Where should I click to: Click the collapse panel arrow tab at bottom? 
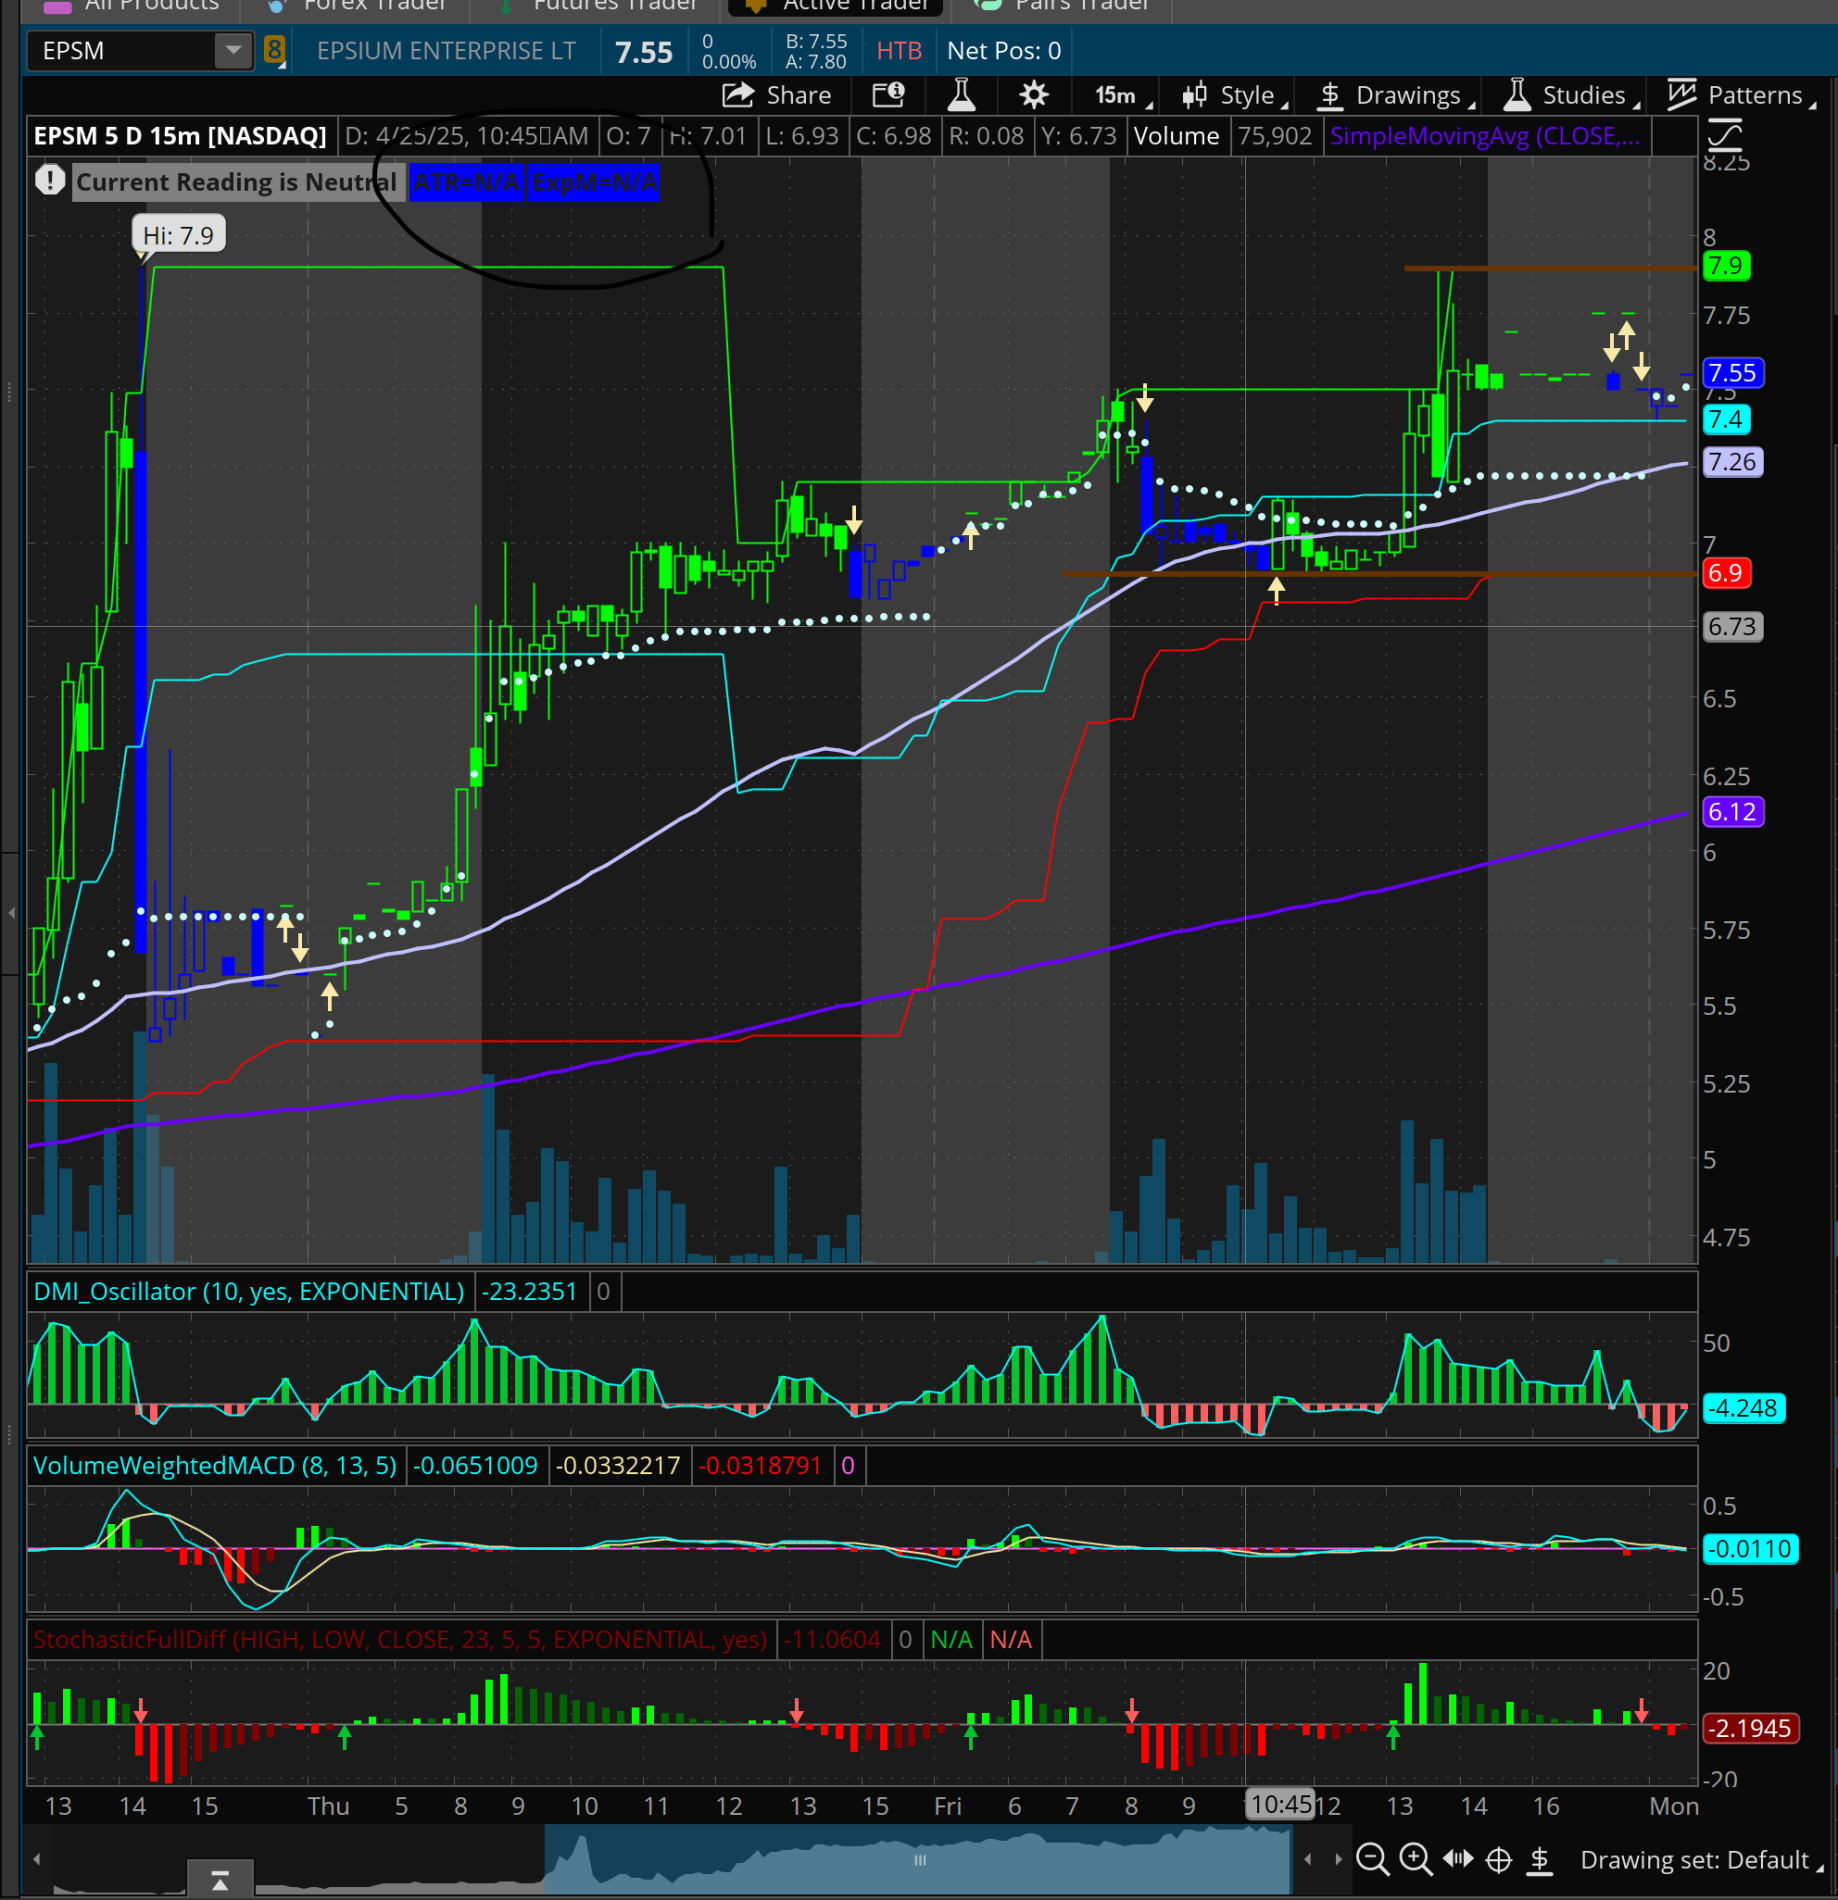coord(220,1879)
